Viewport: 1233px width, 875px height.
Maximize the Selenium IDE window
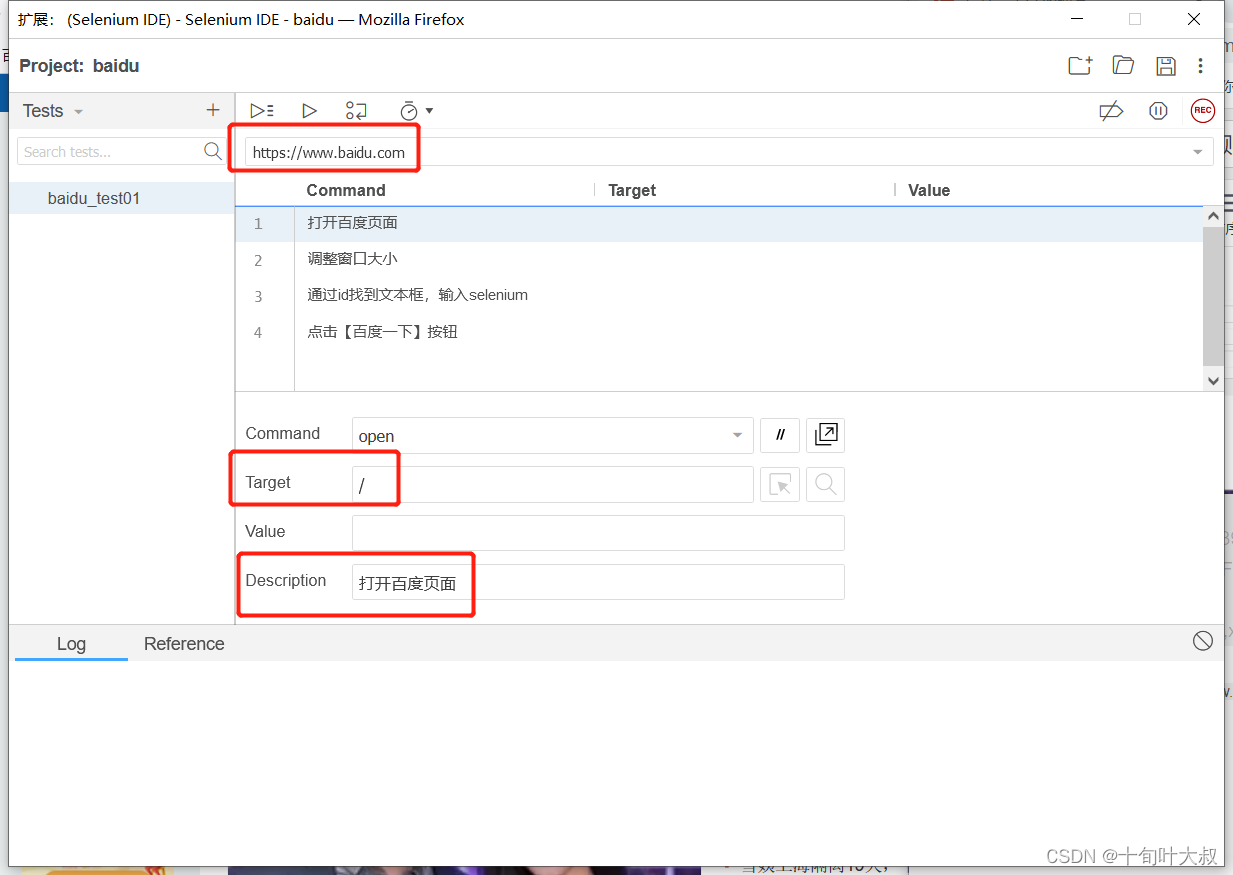(x=1135, y=19)
